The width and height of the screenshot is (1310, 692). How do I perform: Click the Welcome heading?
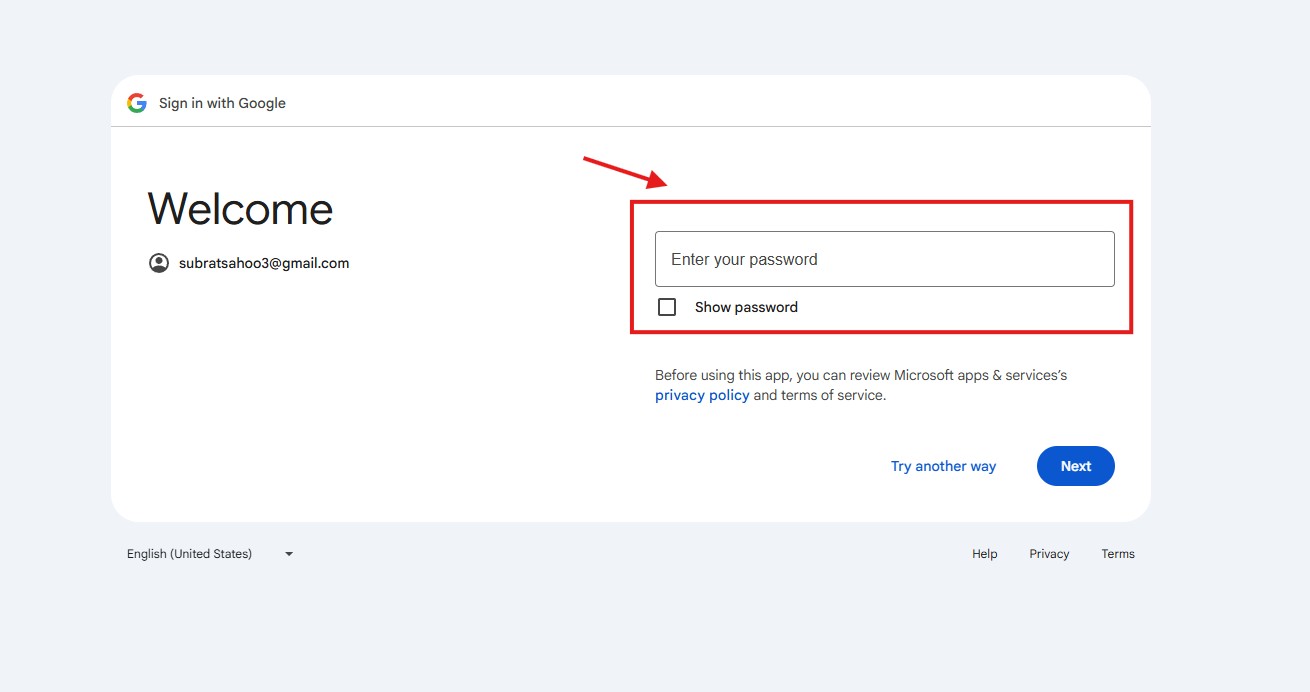click(x=240, y=209)
